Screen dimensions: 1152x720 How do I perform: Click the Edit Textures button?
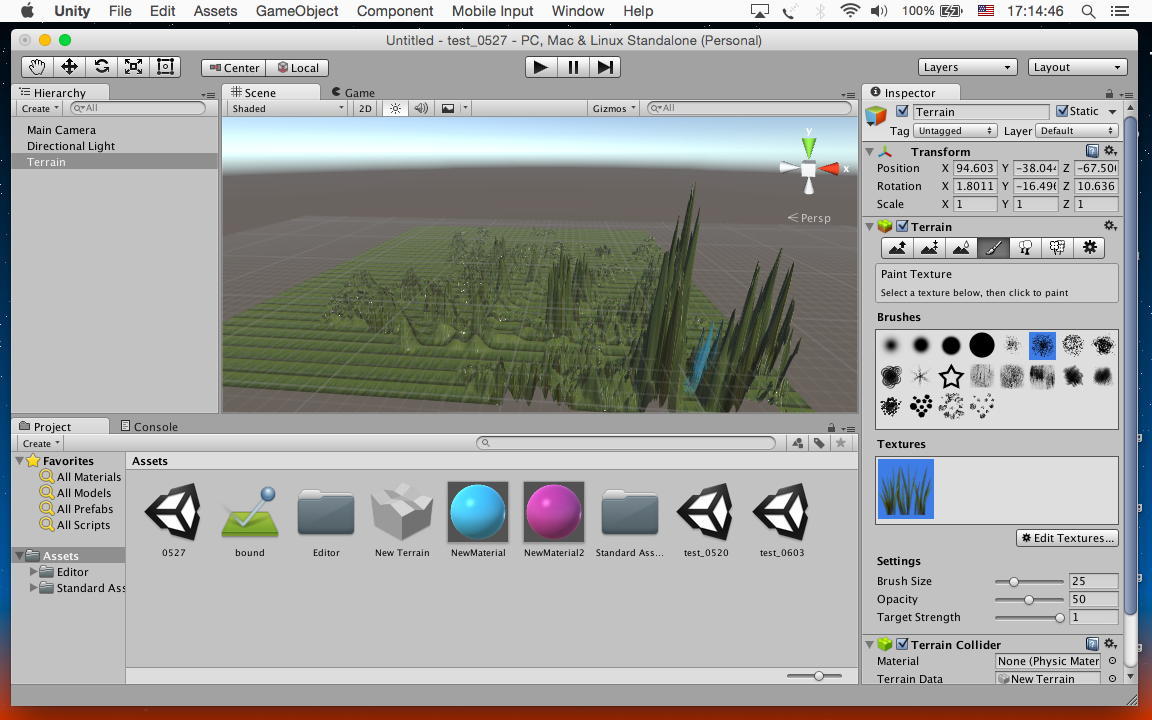pyautogui.click(x=1068, y=538)
